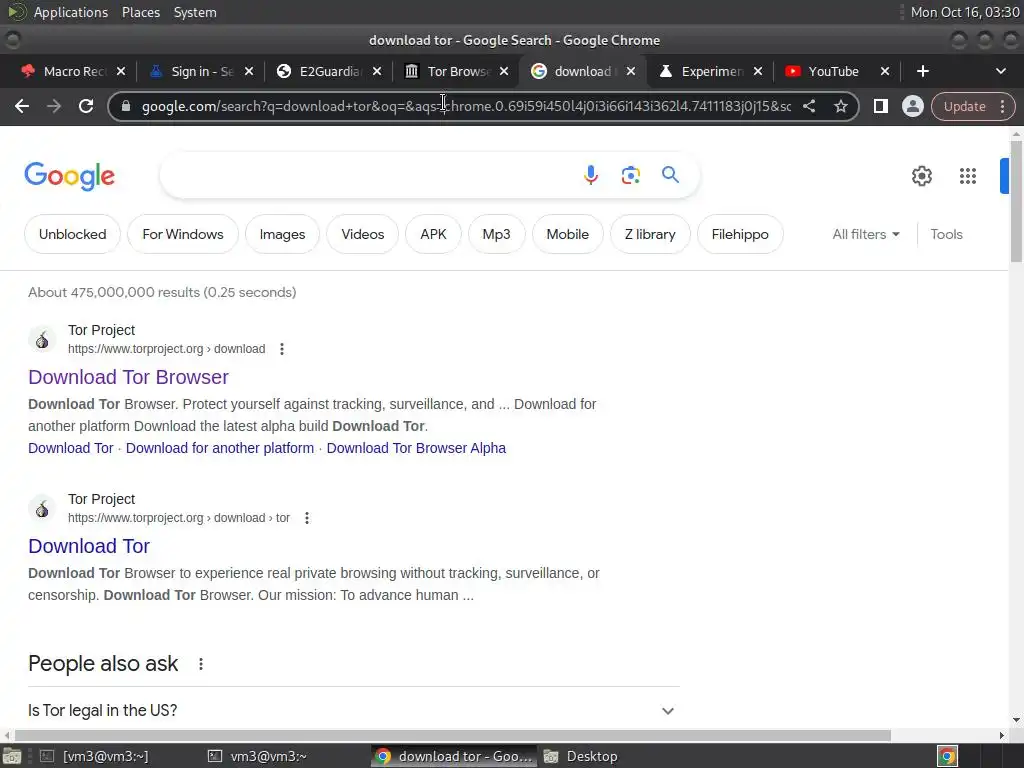Screen dimensions: 1024x768
Task: Follow Download Tor Browser Alpha sitelink
Action: [416, 448]
